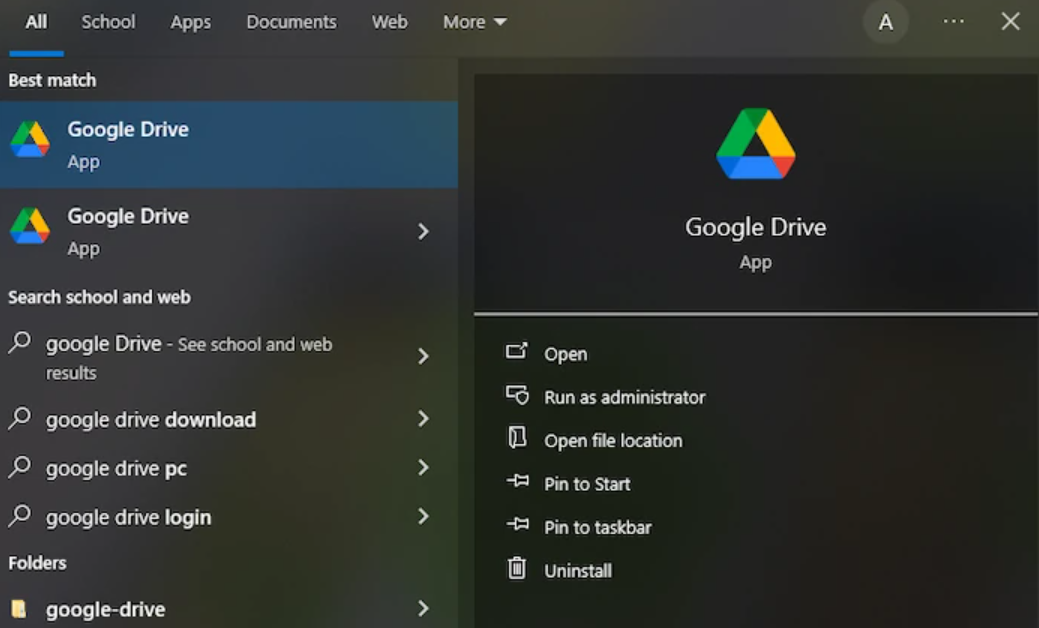Select the School search filter
The image size is (1039, 628).
[x=107, y=21]
